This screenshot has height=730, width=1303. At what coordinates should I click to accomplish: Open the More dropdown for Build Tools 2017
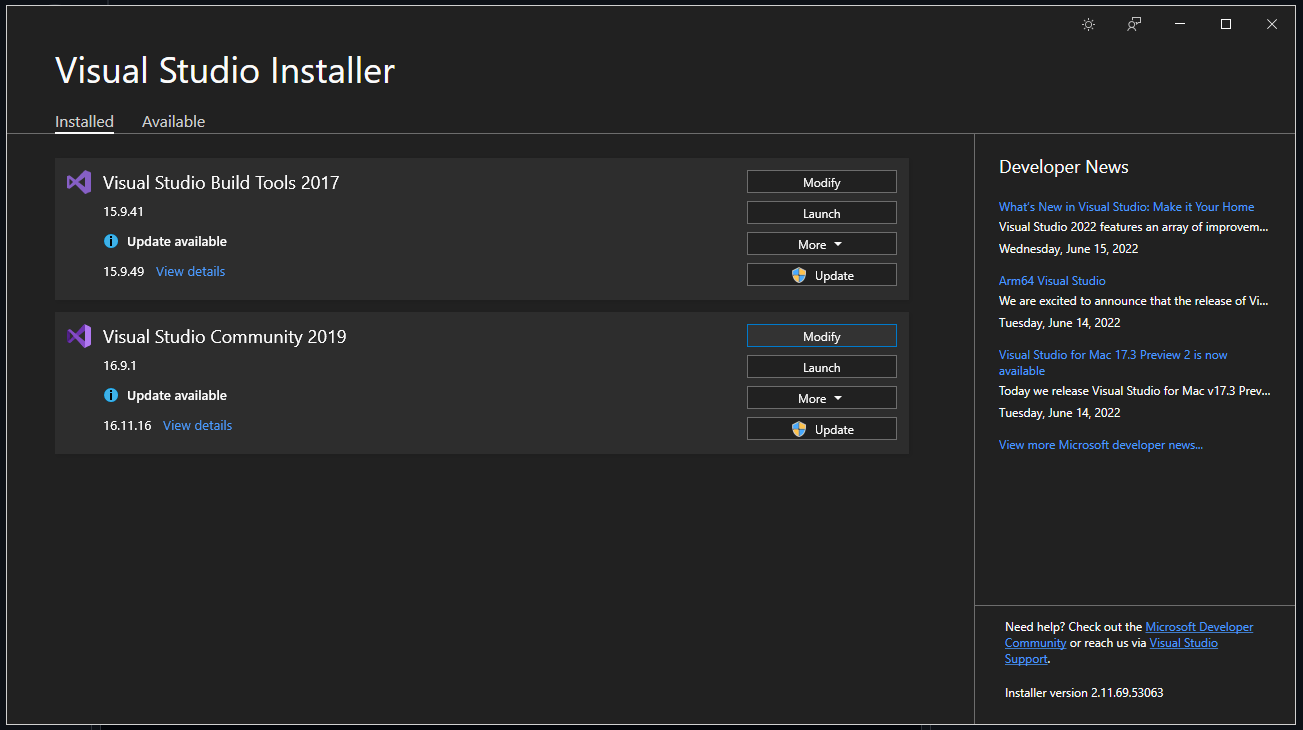tap(821, 243)
